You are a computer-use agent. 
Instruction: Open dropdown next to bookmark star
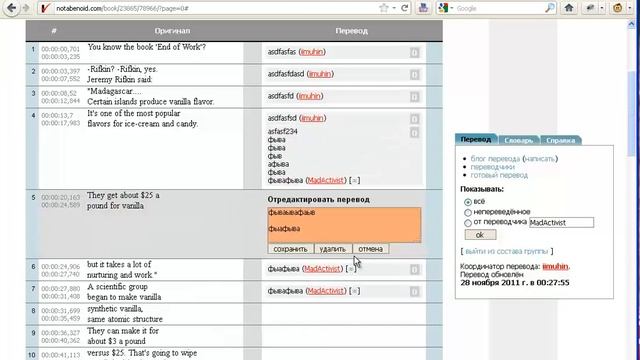tap(394, 8)
